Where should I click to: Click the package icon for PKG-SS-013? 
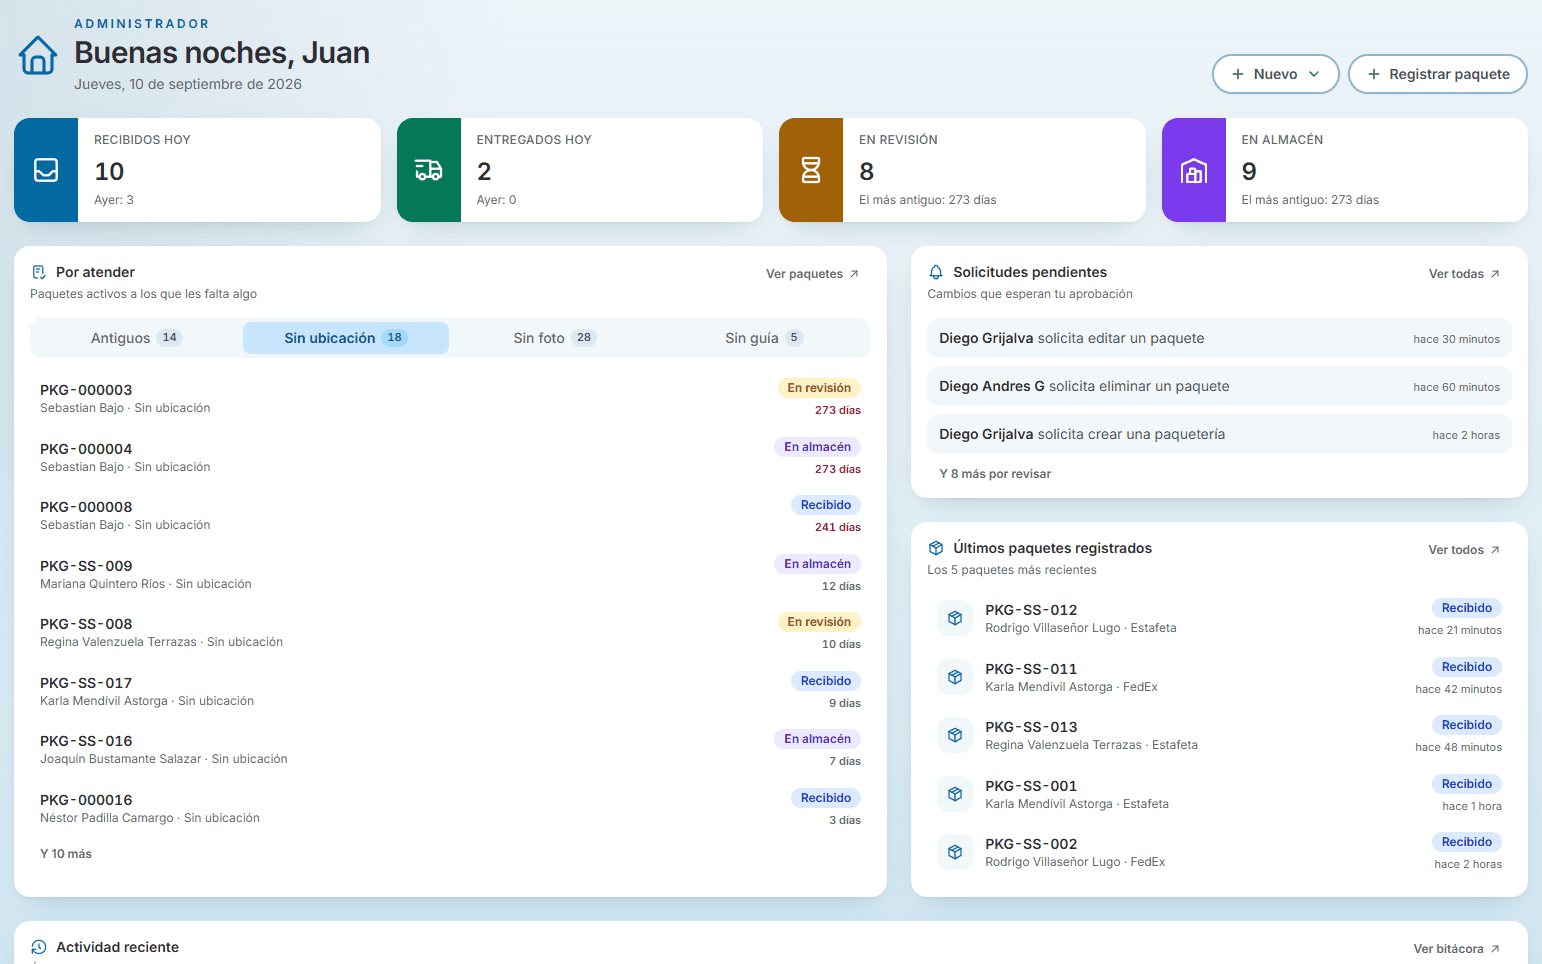coord(955,735)
